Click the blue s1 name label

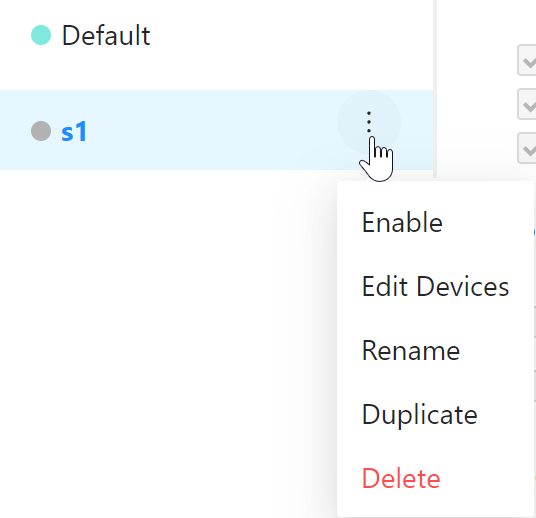(x=74, y=131)
